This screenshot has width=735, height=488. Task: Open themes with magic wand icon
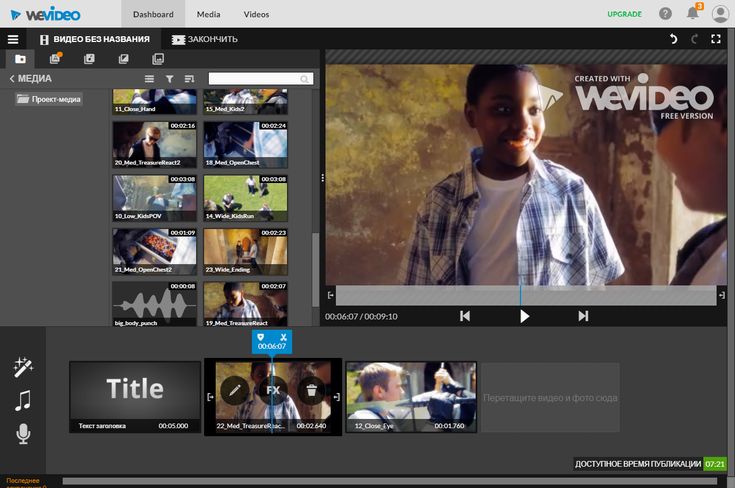click(x=23, y=368)
